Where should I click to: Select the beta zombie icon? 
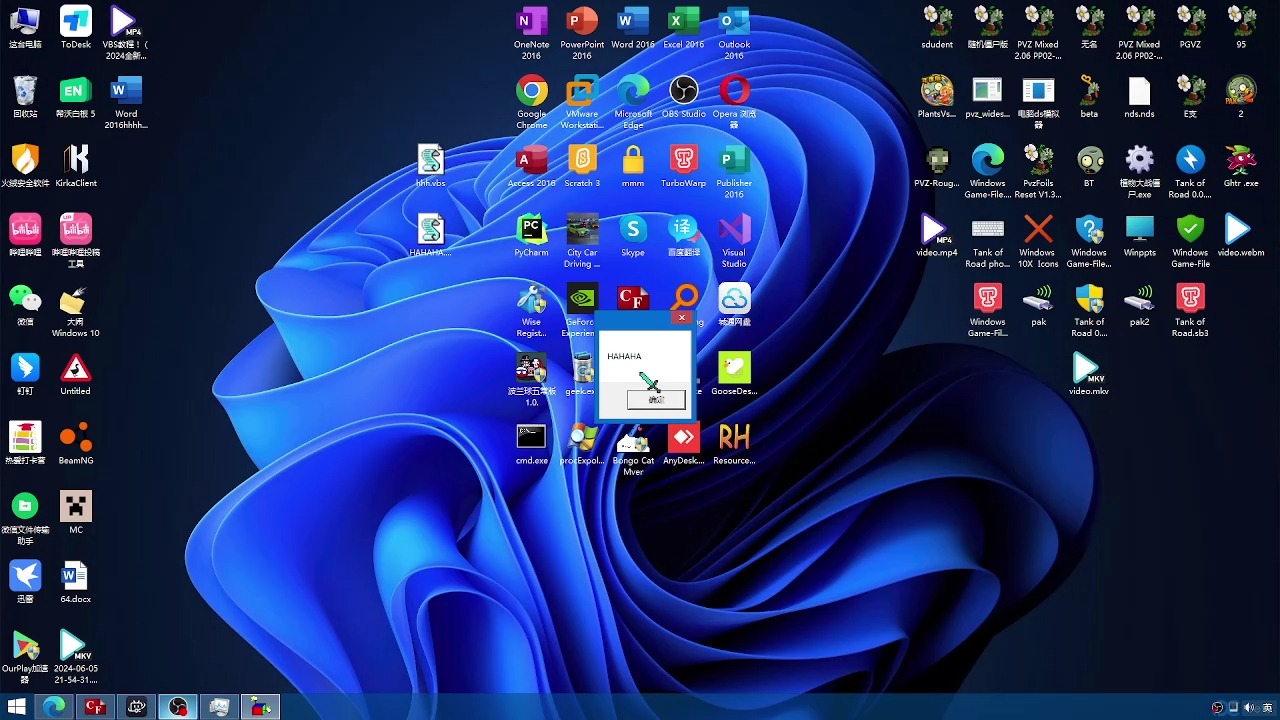1089,97
